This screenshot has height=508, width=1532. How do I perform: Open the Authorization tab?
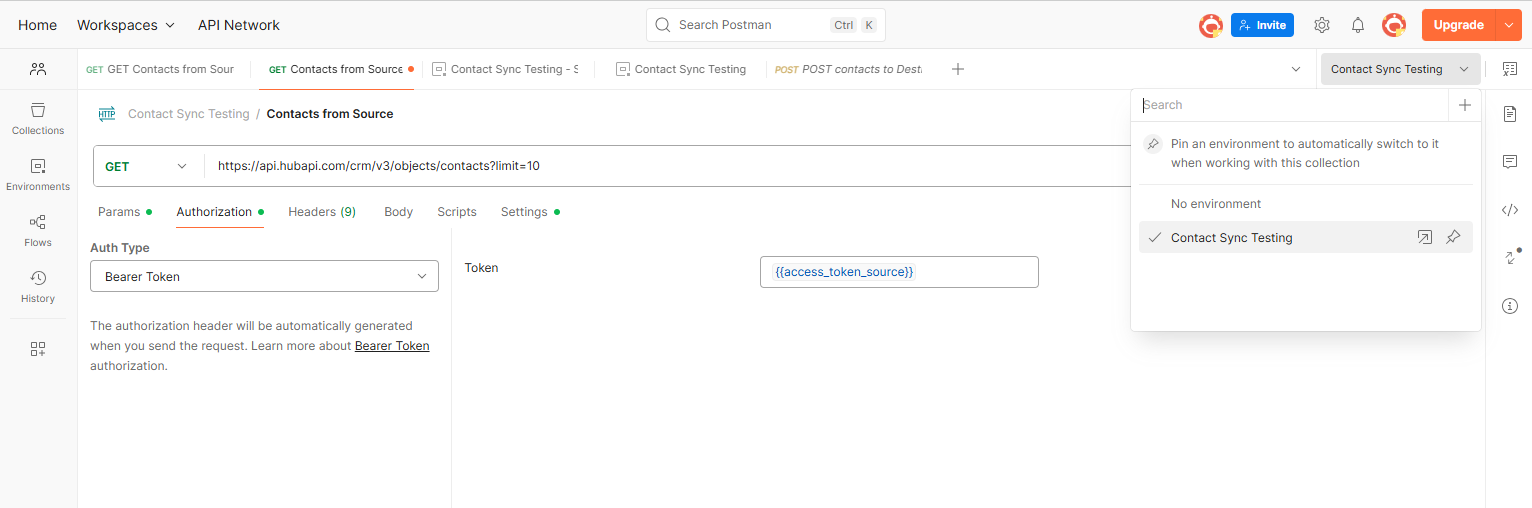[219, 212]
